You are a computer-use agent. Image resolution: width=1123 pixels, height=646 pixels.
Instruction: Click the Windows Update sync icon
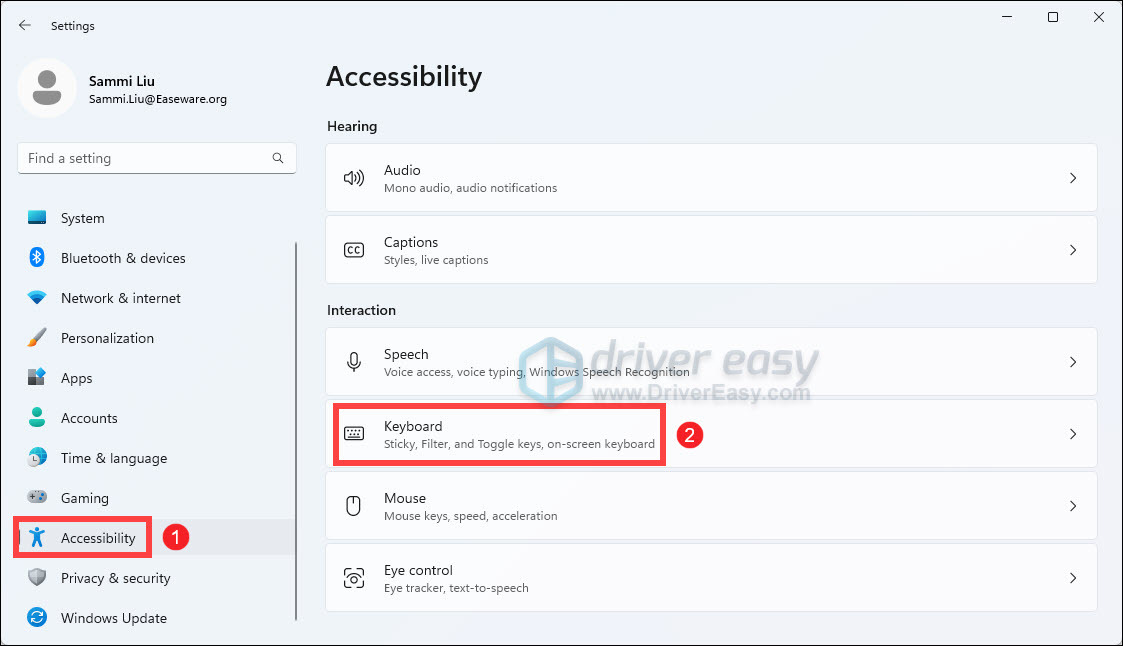tap(37, 618)
